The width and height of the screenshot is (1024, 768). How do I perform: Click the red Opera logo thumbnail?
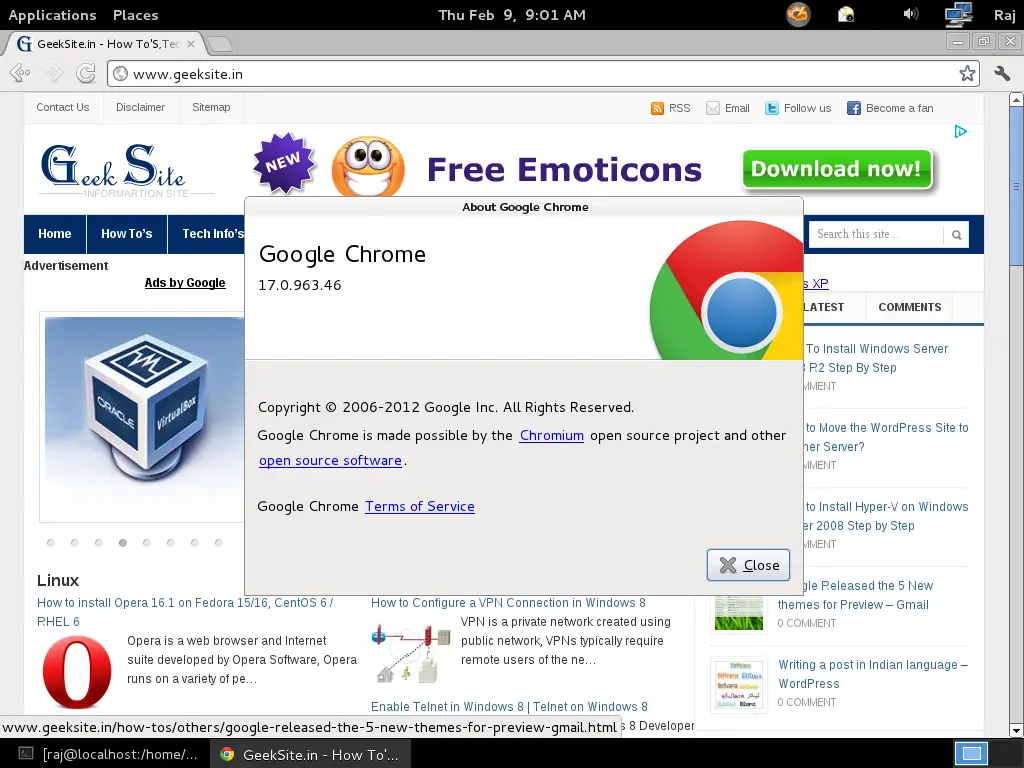pos(77,672)
